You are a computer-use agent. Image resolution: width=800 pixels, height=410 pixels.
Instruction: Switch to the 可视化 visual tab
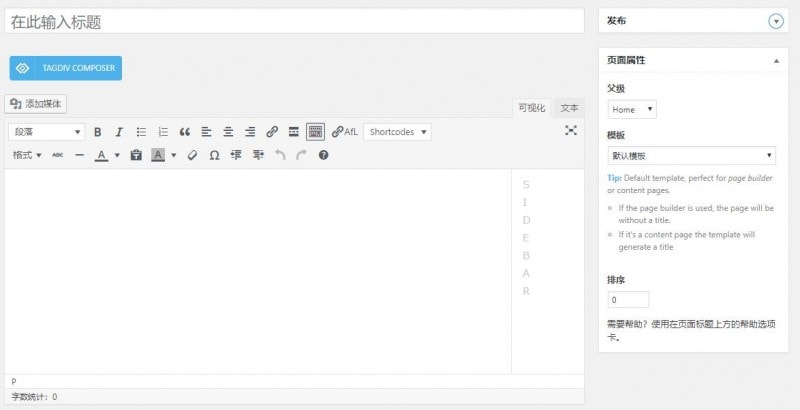tap(531, 107)
